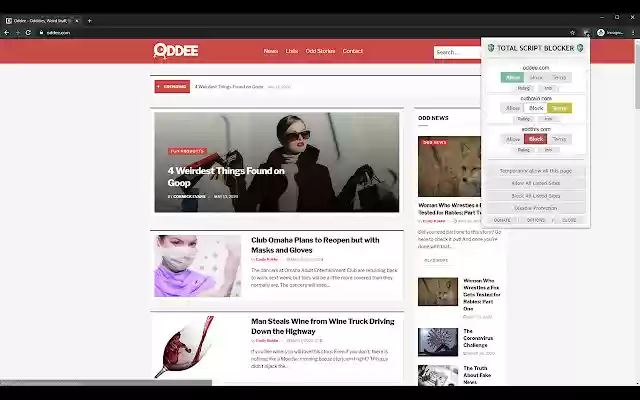Open a new tab with plus icon
The width and height of the screenshot is (640, 400).
tap(90, 20)
